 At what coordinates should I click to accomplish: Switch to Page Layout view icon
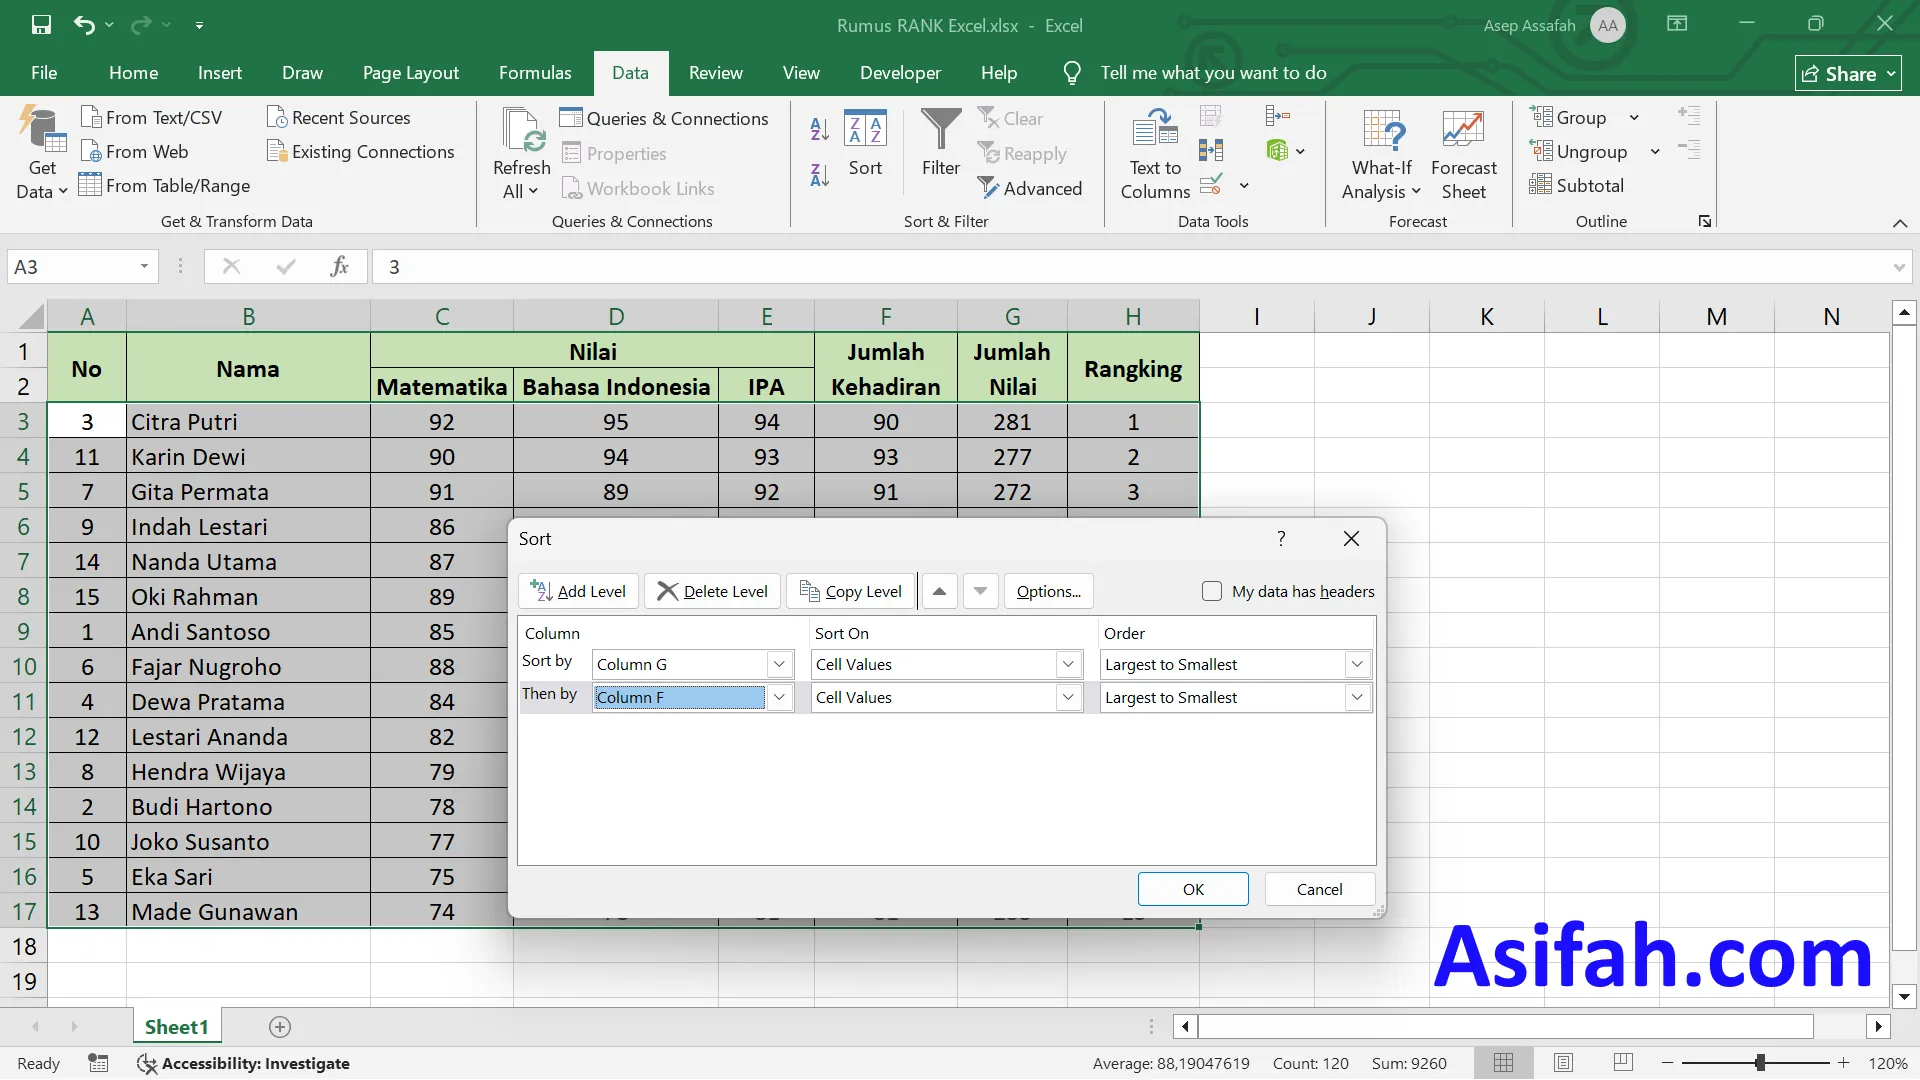pos(1564,1063)
